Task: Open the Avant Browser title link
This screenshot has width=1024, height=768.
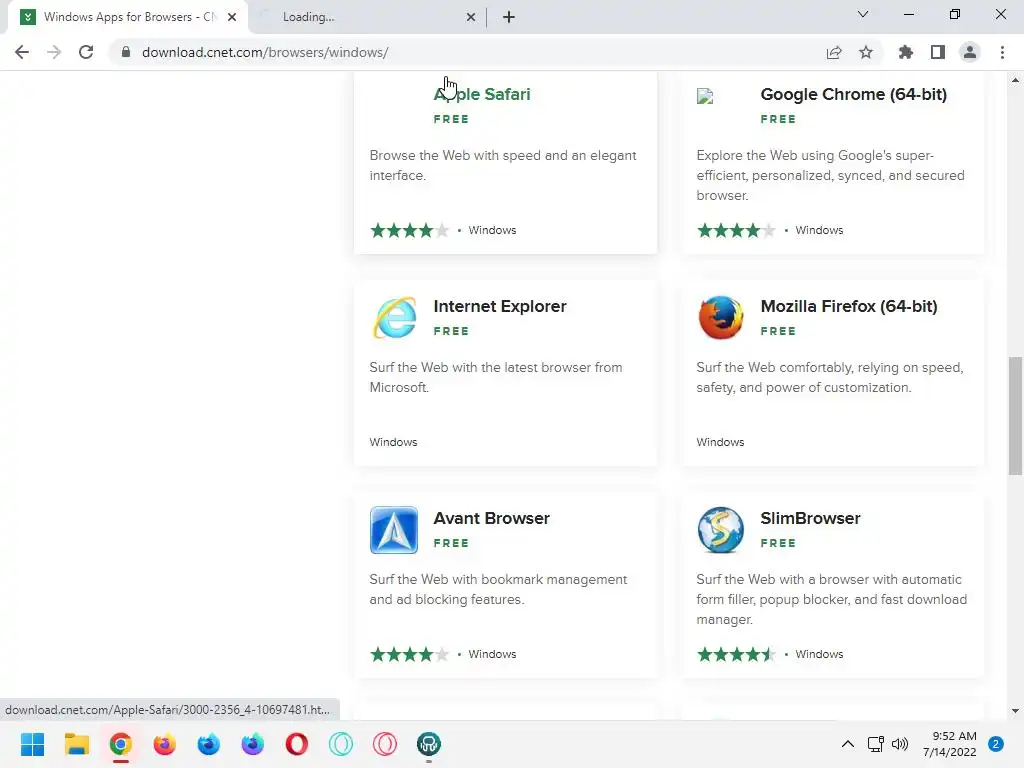Action: 492,518
